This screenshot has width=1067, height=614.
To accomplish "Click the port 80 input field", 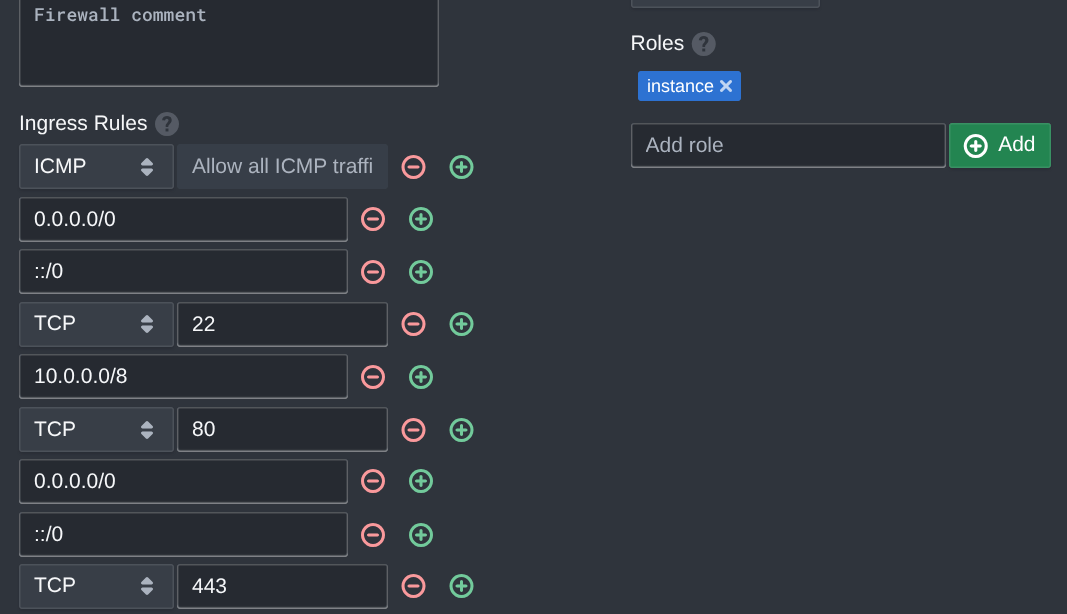I will [282, 430].
